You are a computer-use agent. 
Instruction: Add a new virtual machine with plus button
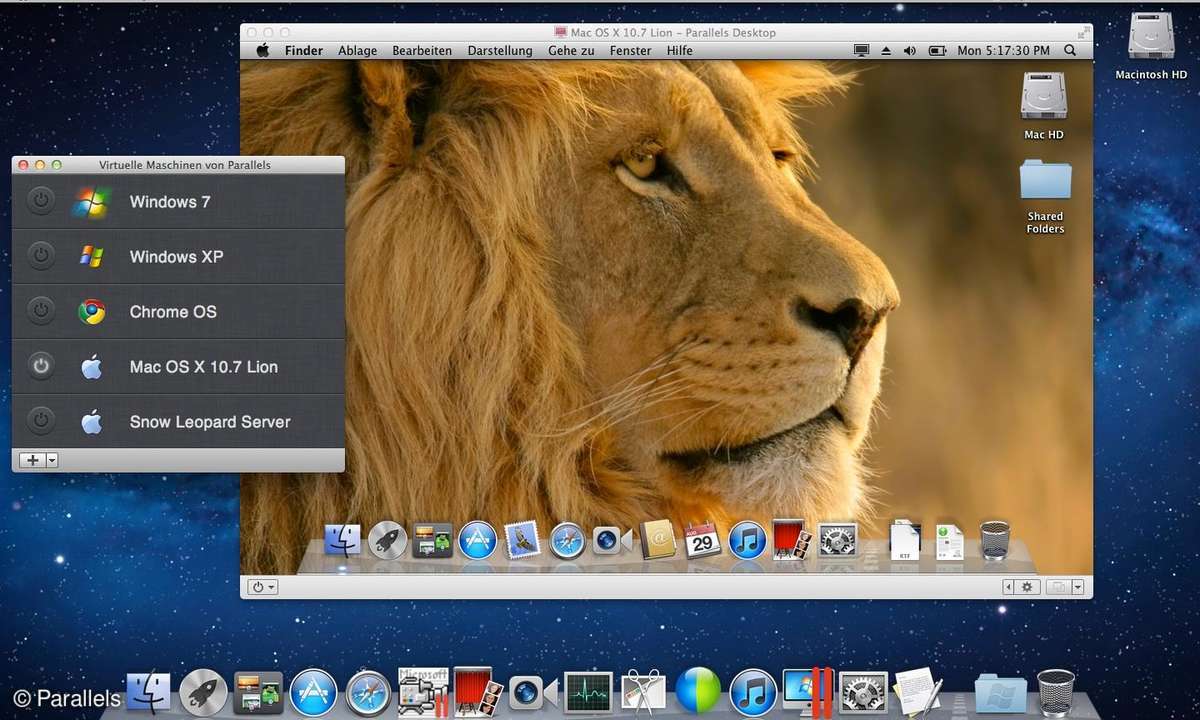33,460
